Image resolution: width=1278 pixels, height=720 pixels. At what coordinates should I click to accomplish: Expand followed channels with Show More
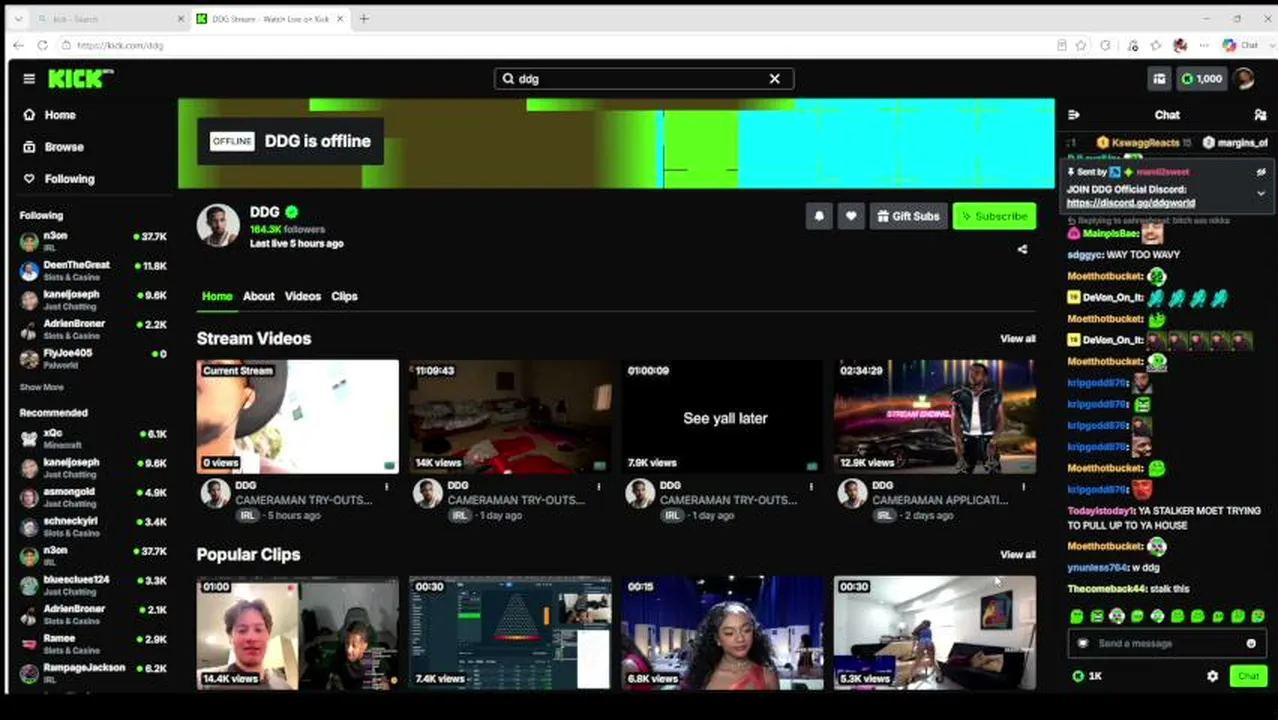coord(41,387)
